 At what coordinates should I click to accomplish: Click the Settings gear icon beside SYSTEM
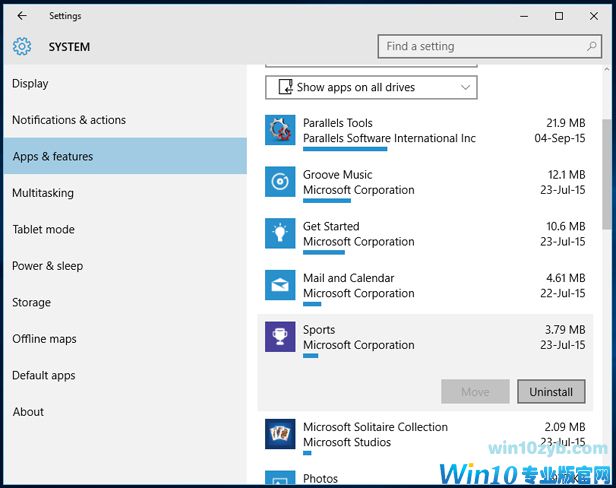22,47
